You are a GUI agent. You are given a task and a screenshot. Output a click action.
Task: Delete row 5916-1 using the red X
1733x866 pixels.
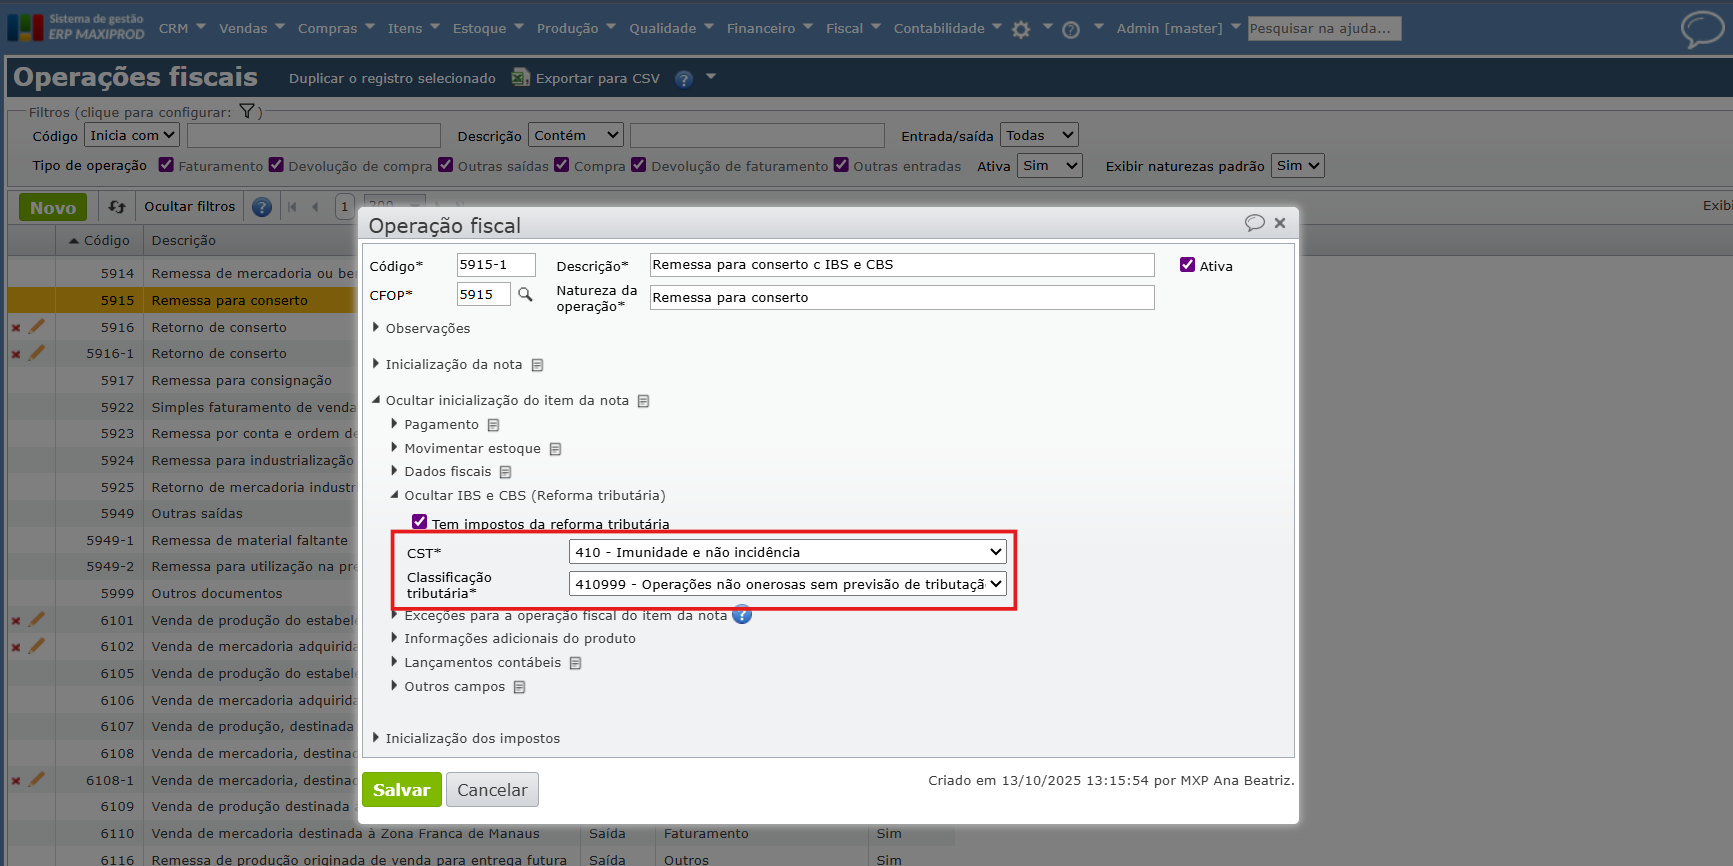coord(16,354)
